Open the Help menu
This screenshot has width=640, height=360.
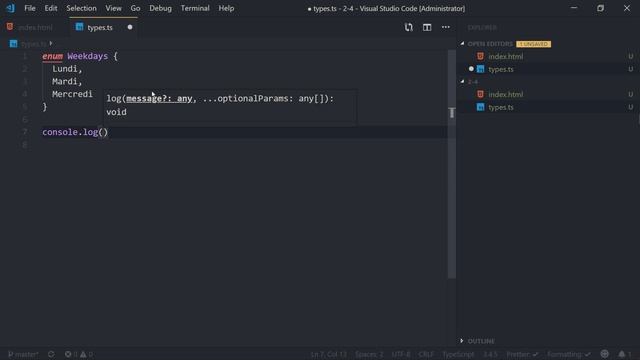(x=226, y=8)
